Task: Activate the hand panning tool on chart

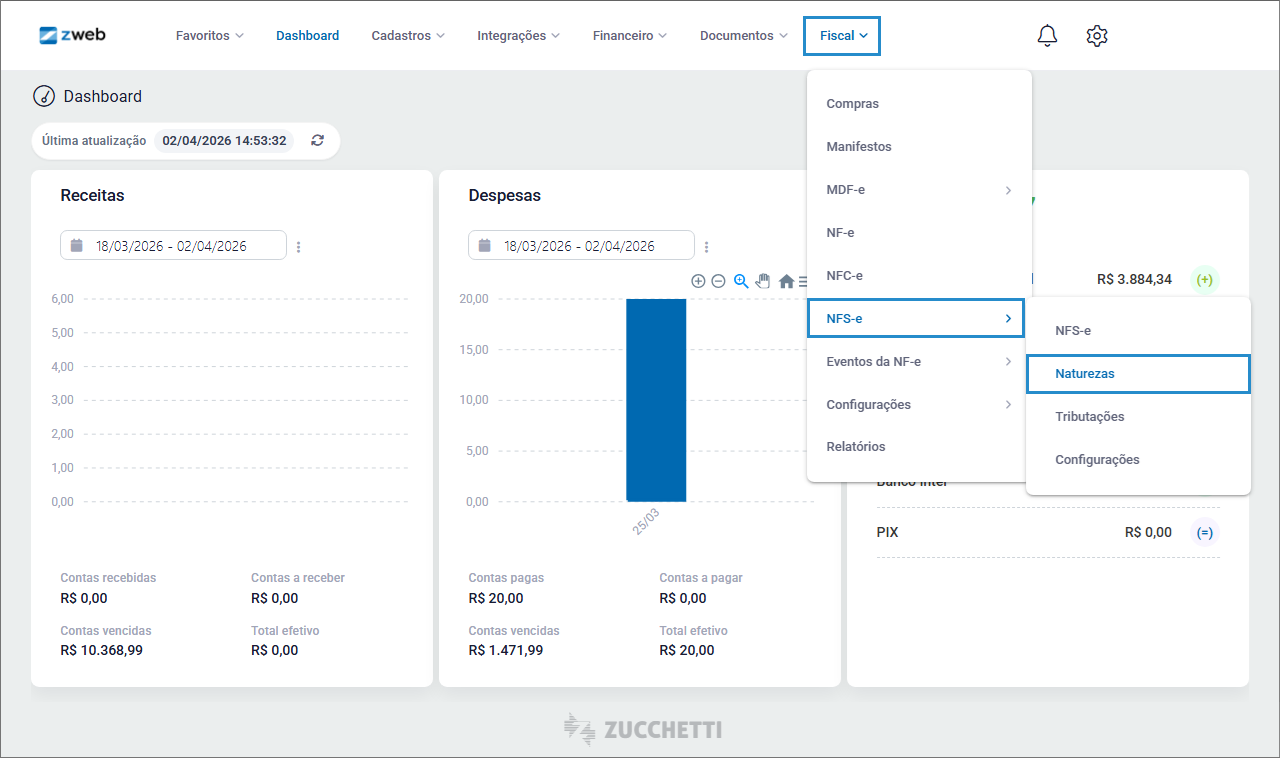Action: 763,281
